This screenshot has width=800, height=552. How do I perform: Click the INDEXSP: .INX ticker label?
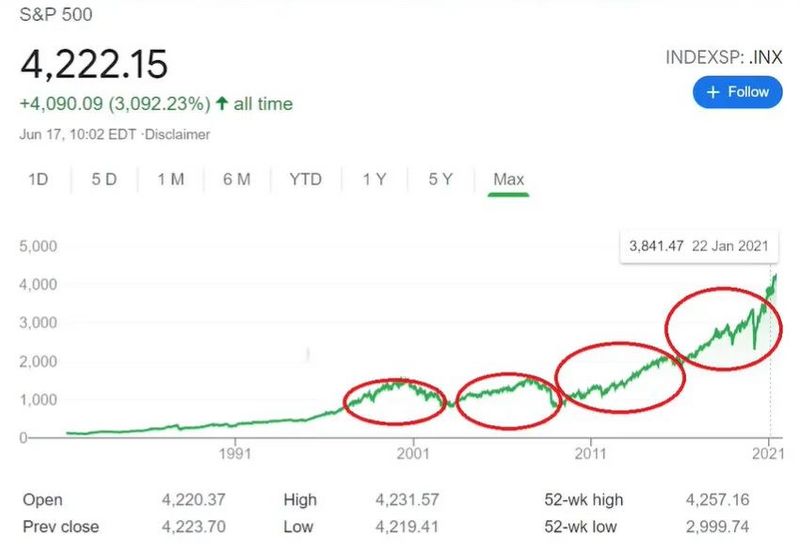click(723, 56)
